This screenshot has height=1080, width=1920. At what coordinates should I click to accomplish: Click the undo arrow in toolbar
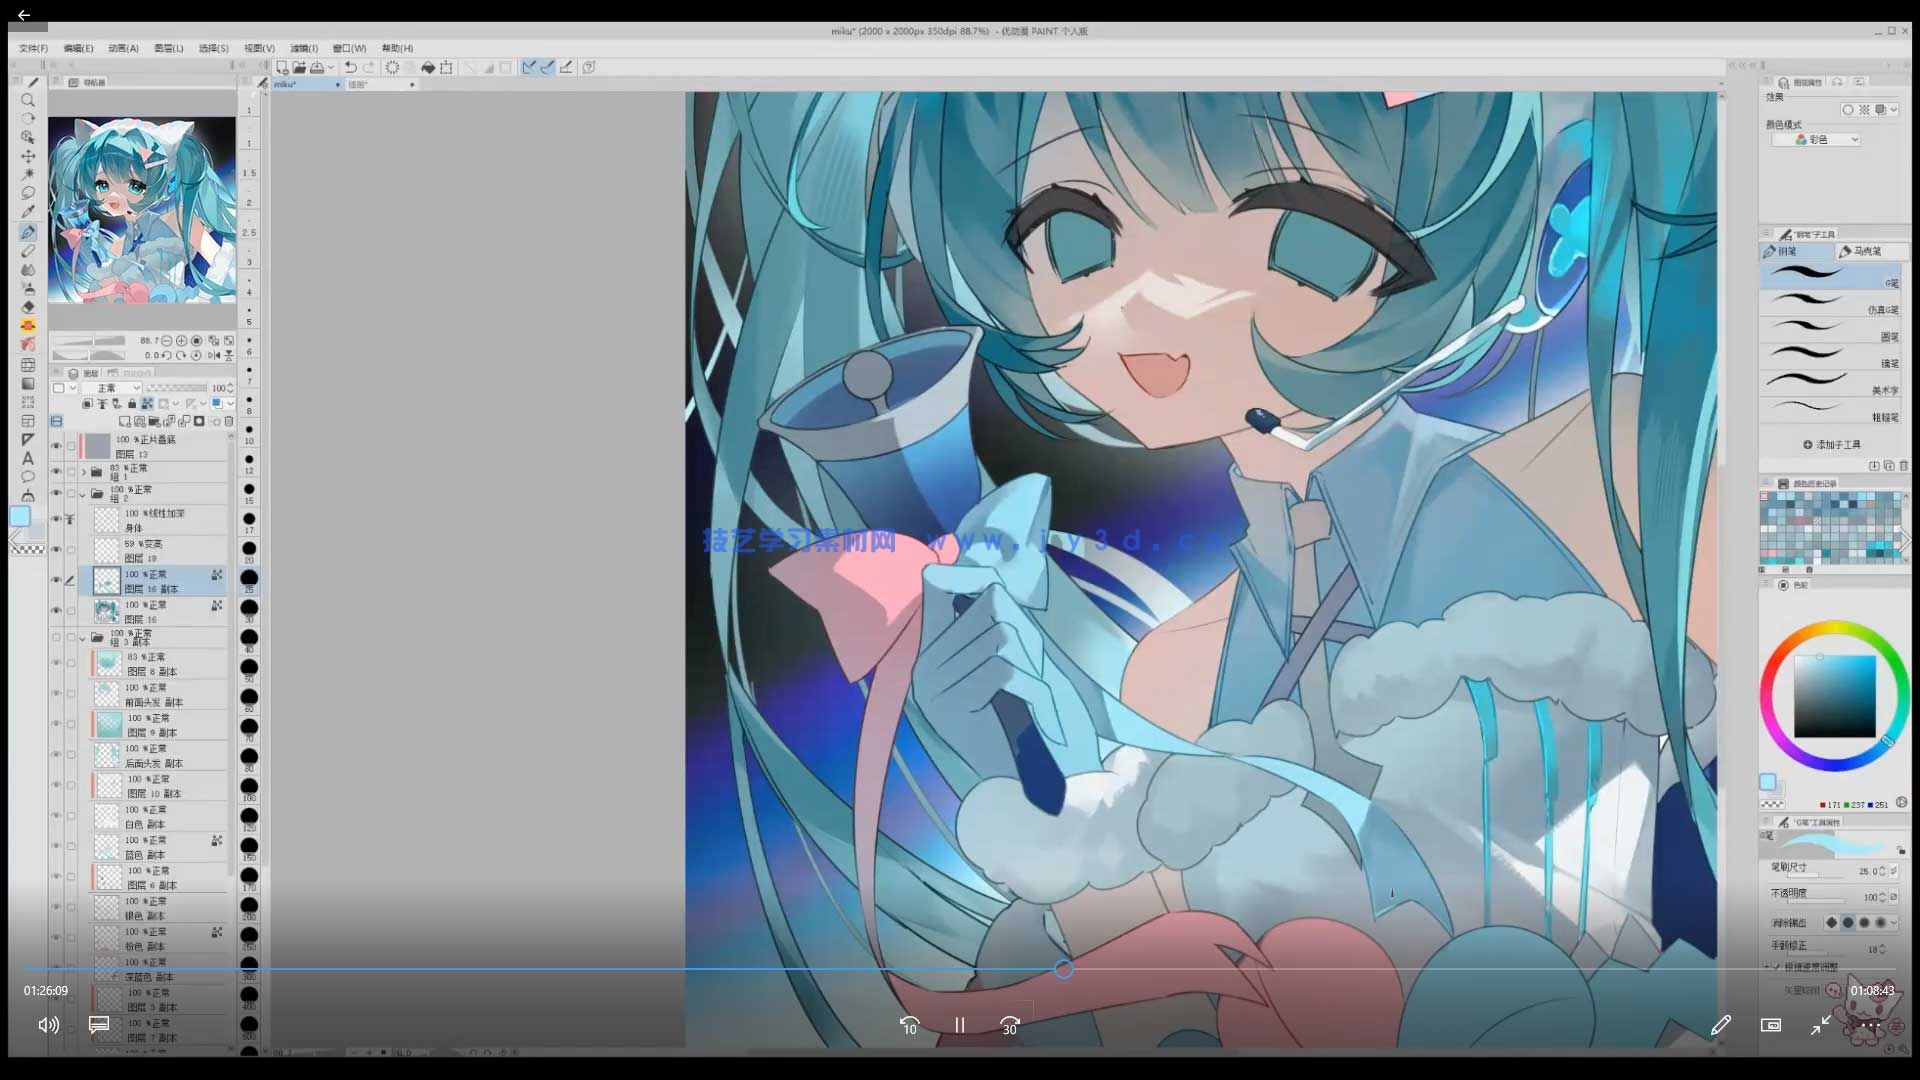pyautogui.click(x=350, y=67)
